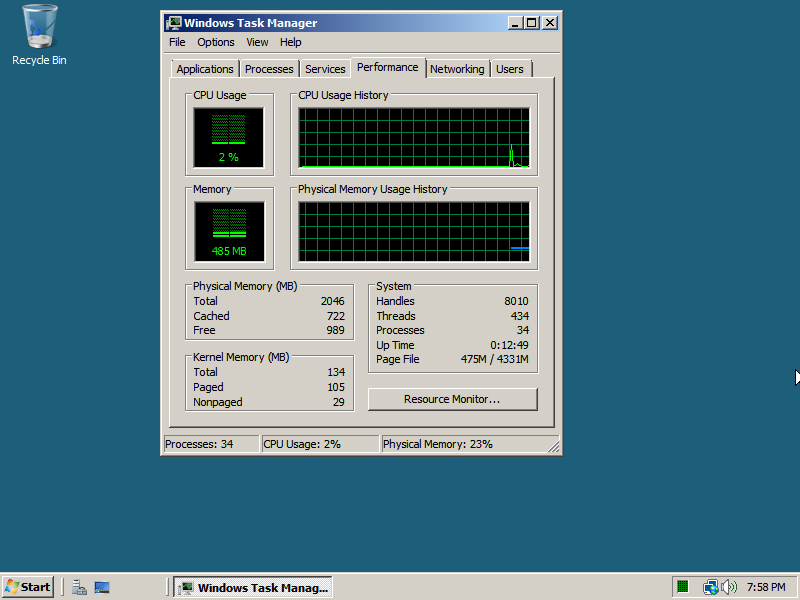Image resolution: width=800 pixels, height=600 pixels.
Task: Open the File menu
Action: coord(177,42)
